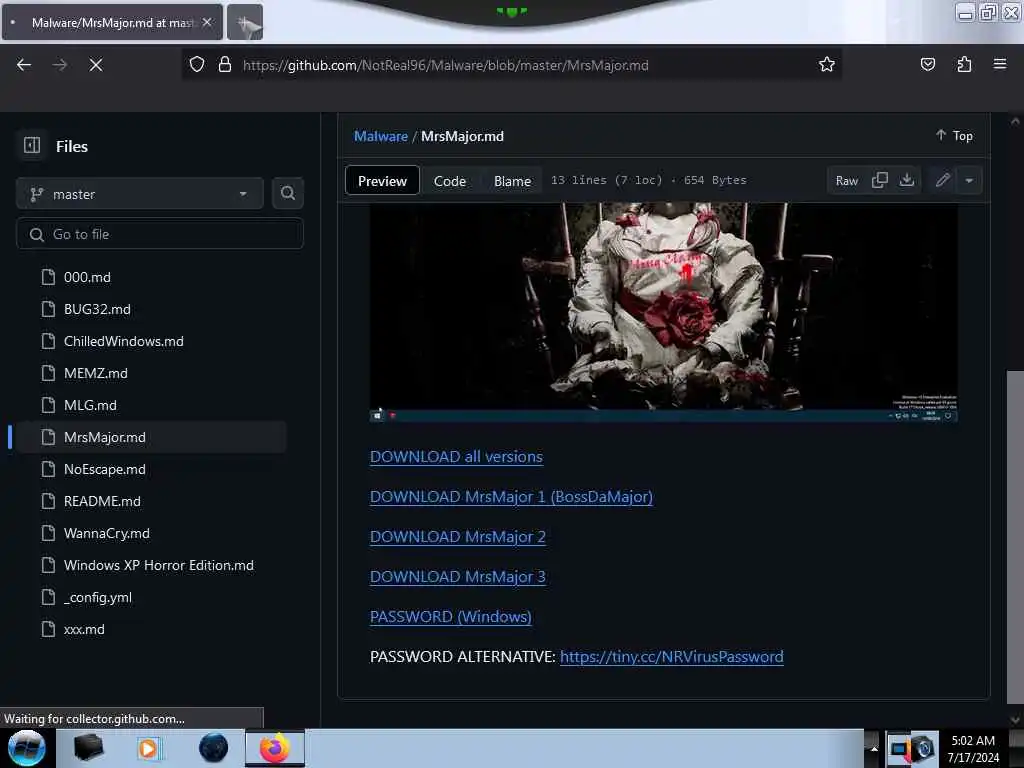Viewport: 1024px width, 768px height.
Task: Close the MrsMajor.md browser tab
Action: [207, 22]
